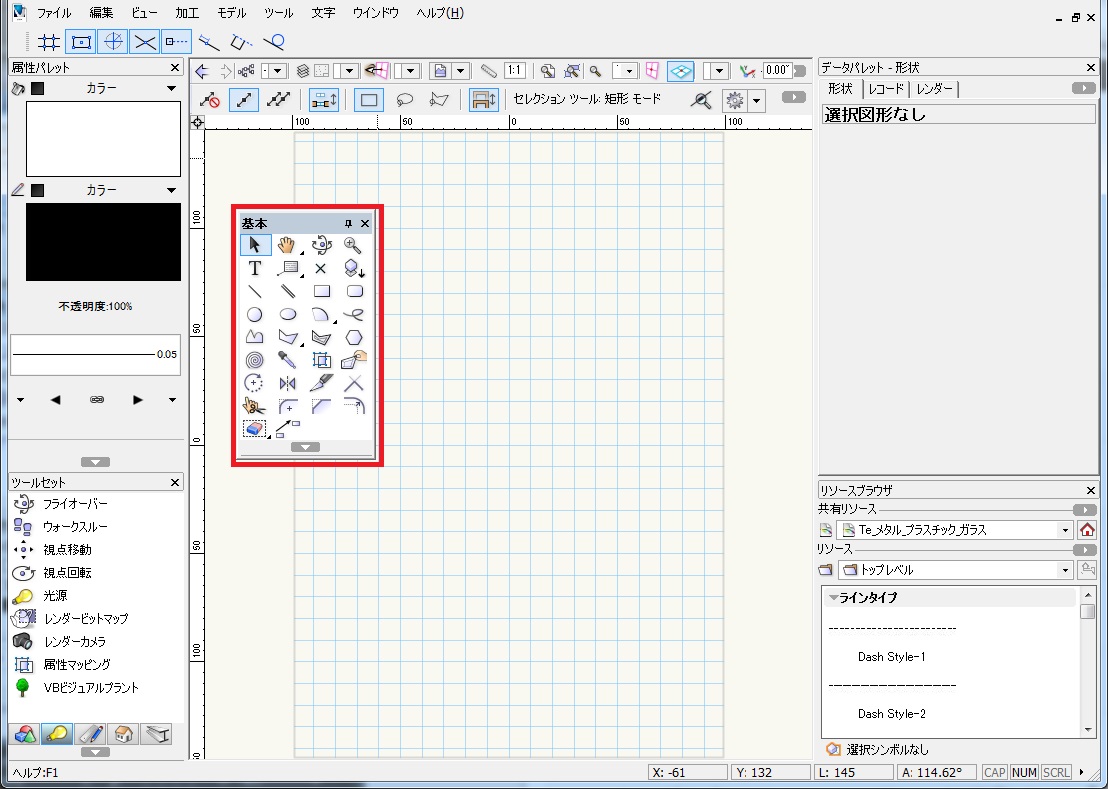Image resolution: width=1108 pixels, height=790 pixels.
Task: Select レンダーカメラ in the tool set
Action: tap(75, 642)
